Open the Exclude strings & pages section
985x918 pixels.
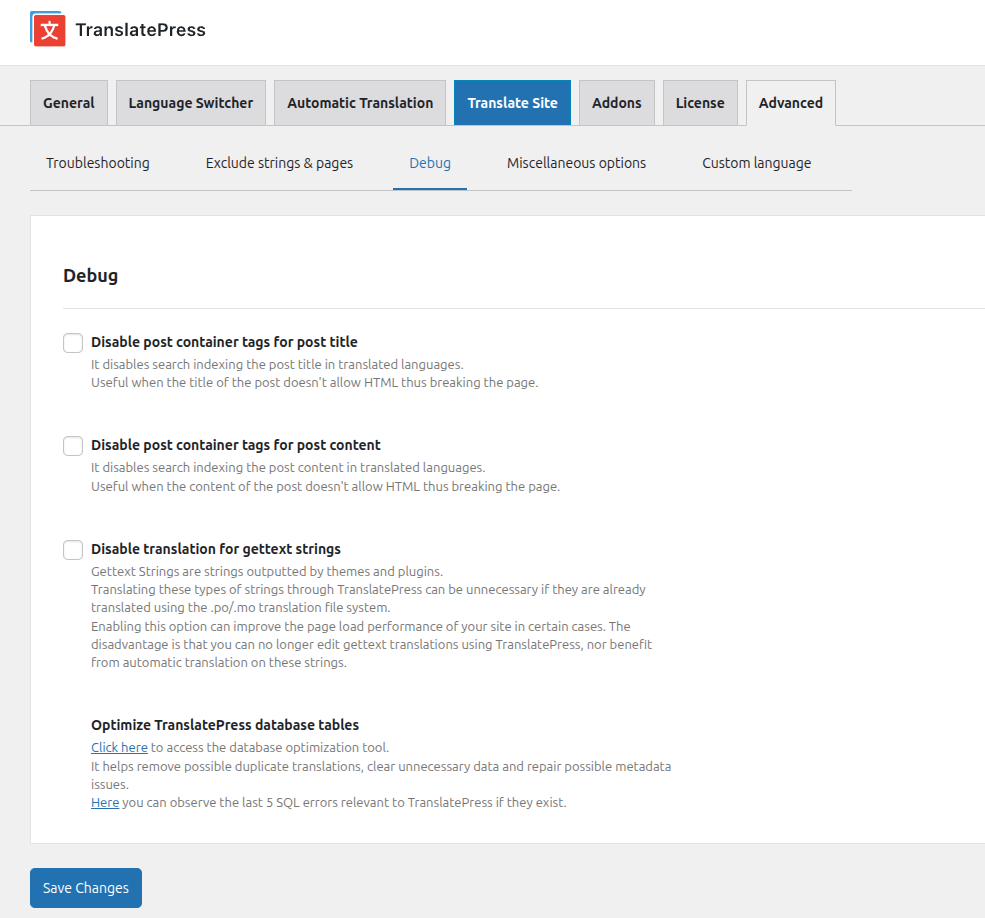point(279,163)
